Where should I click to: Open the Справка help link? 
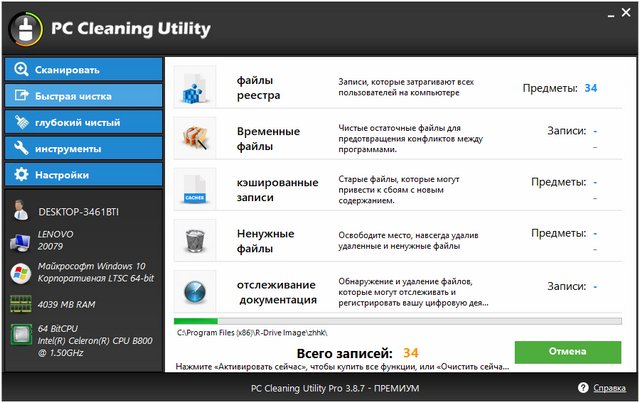tap(609, 387)
